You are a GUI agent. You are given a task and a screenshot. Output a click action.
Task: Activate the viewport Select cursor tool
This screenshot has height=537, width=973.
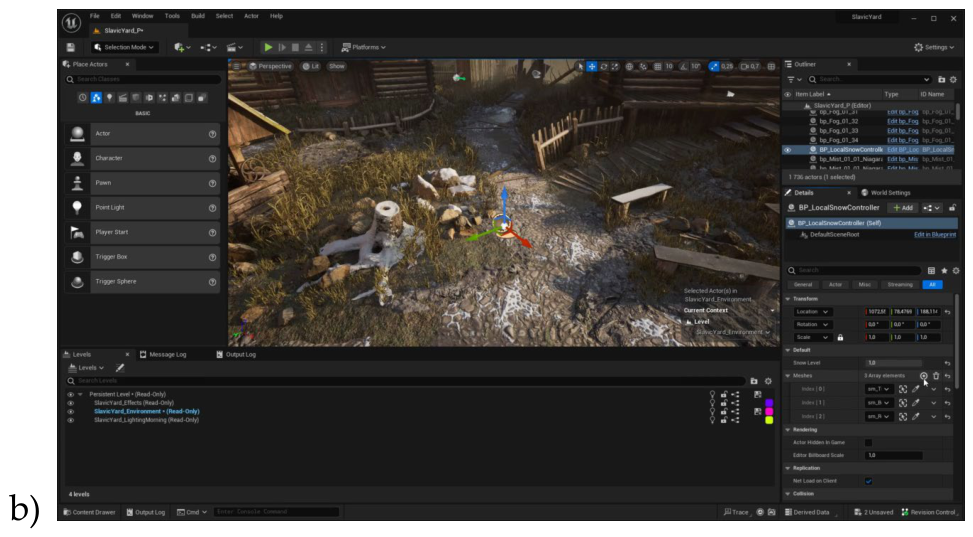click(x=580, y=66)
